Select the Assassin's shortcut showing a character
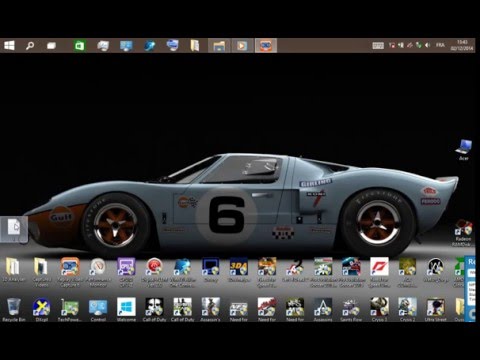Viewport: 480px width, 360px height. pos(210,310)
